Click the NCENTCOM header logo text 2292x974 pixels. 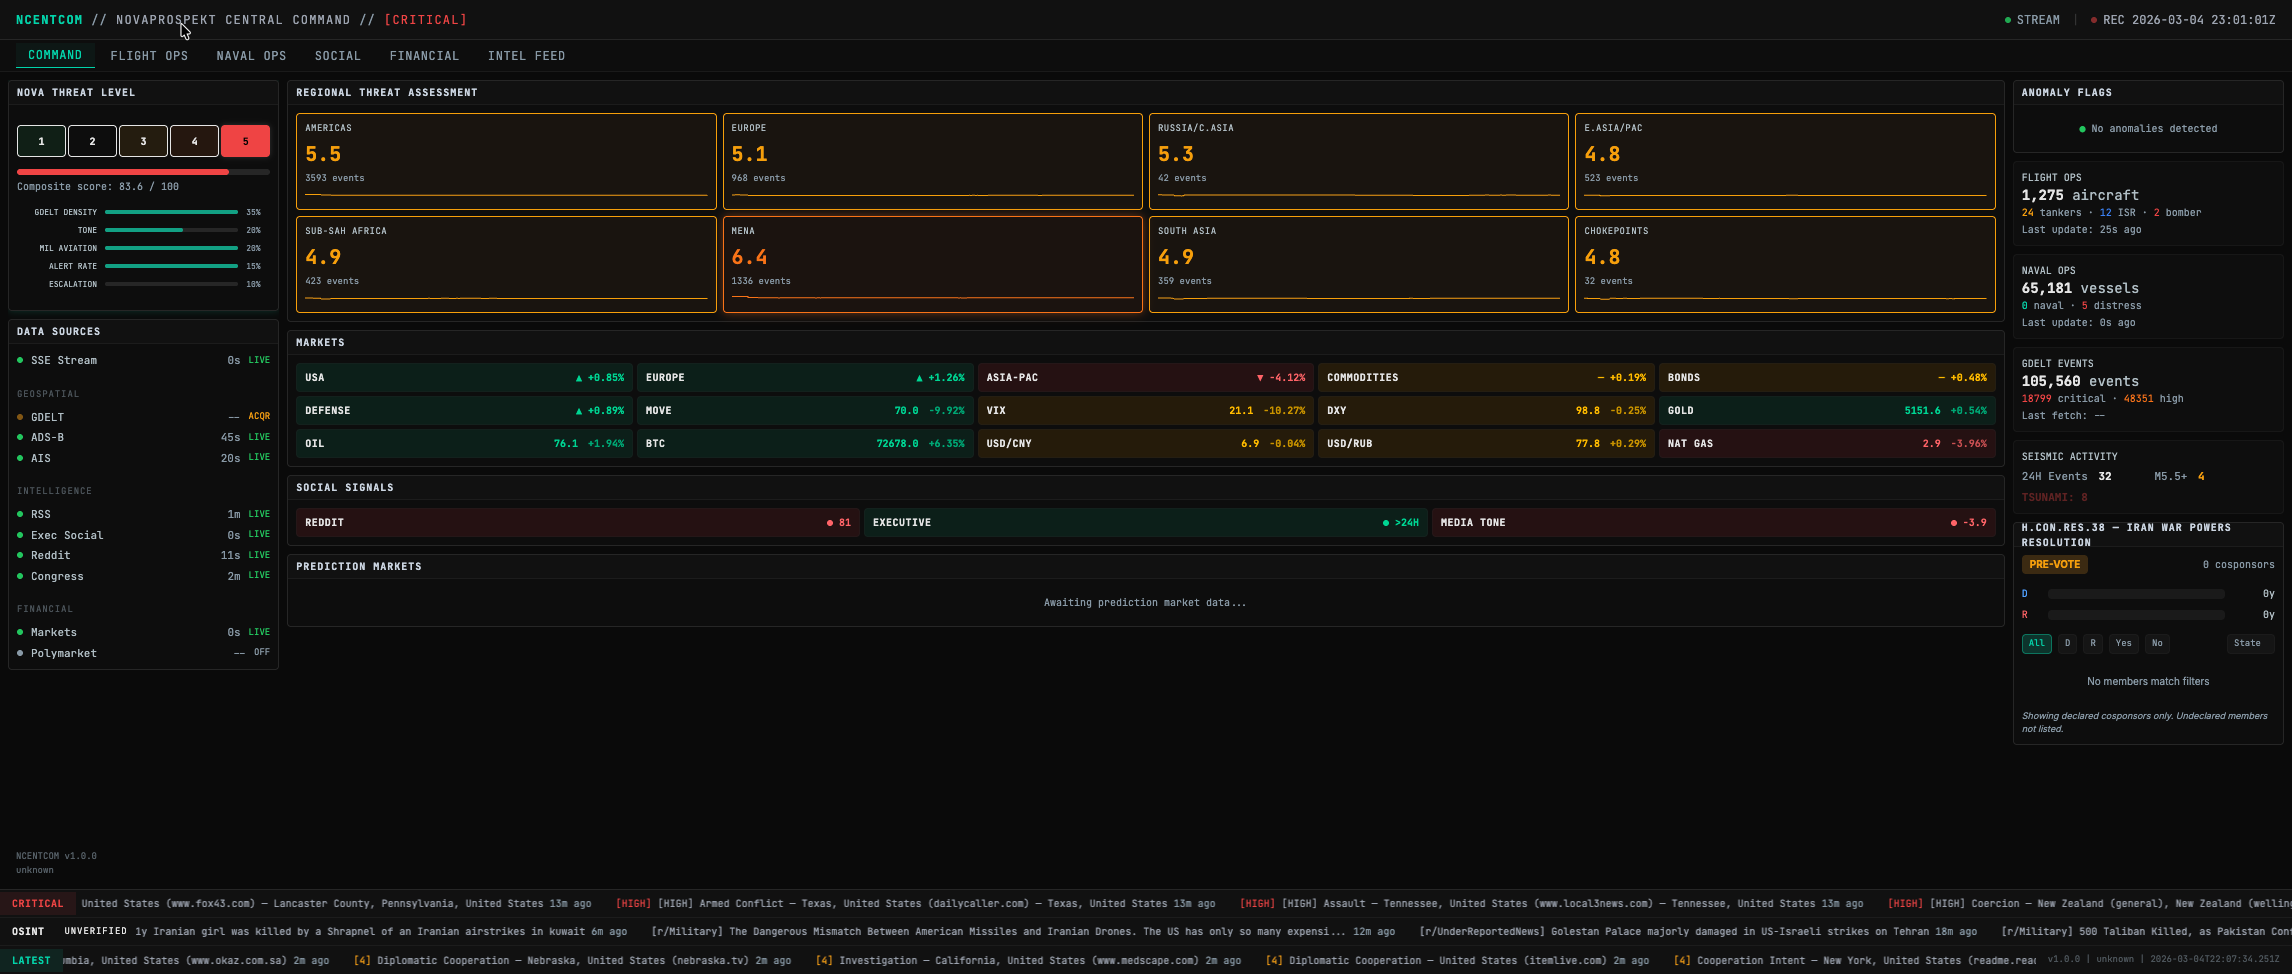49,20
